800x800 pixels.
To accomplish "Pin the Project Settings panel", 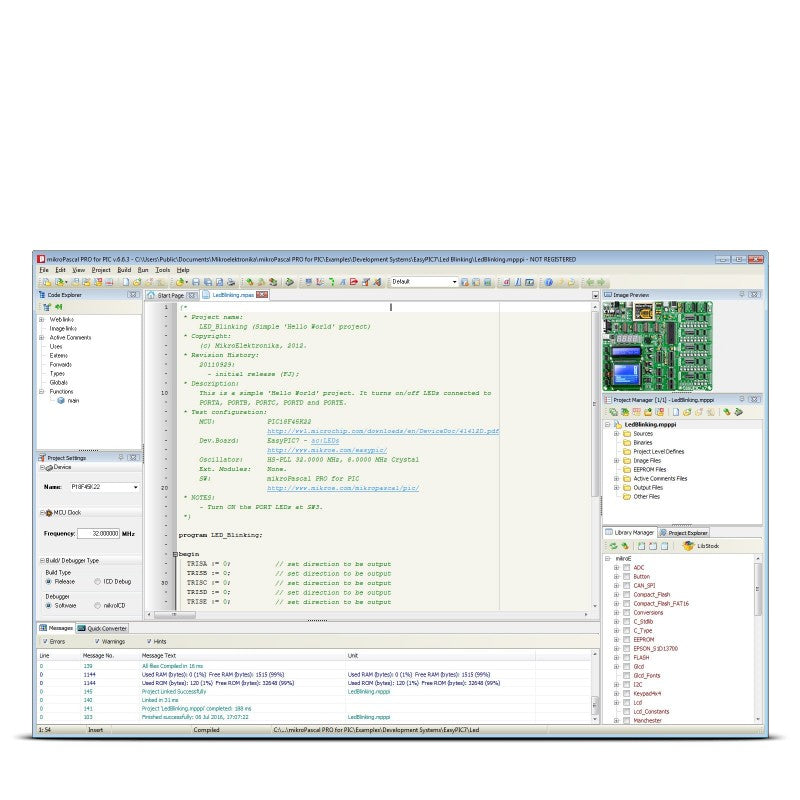I will point(121,457).
